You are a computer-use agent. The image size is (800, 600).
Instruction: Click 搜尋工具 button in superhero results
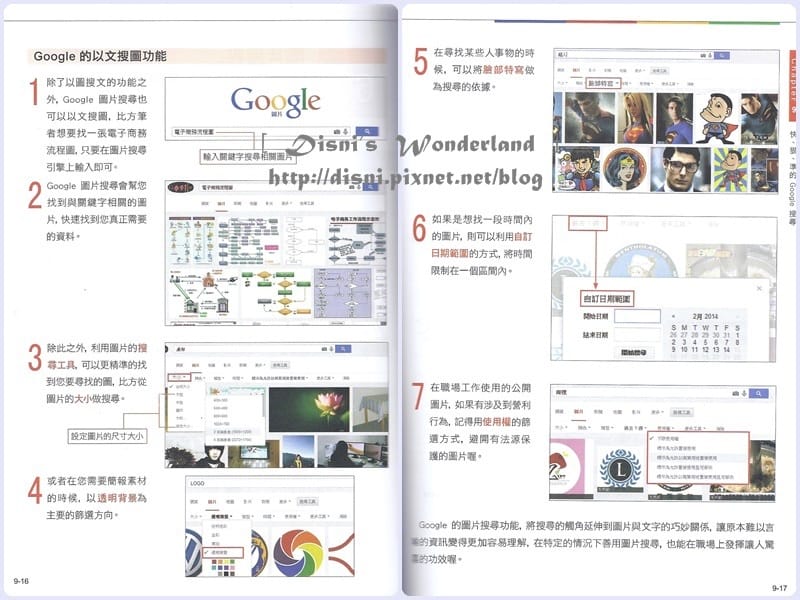click(x=660, y=71)
